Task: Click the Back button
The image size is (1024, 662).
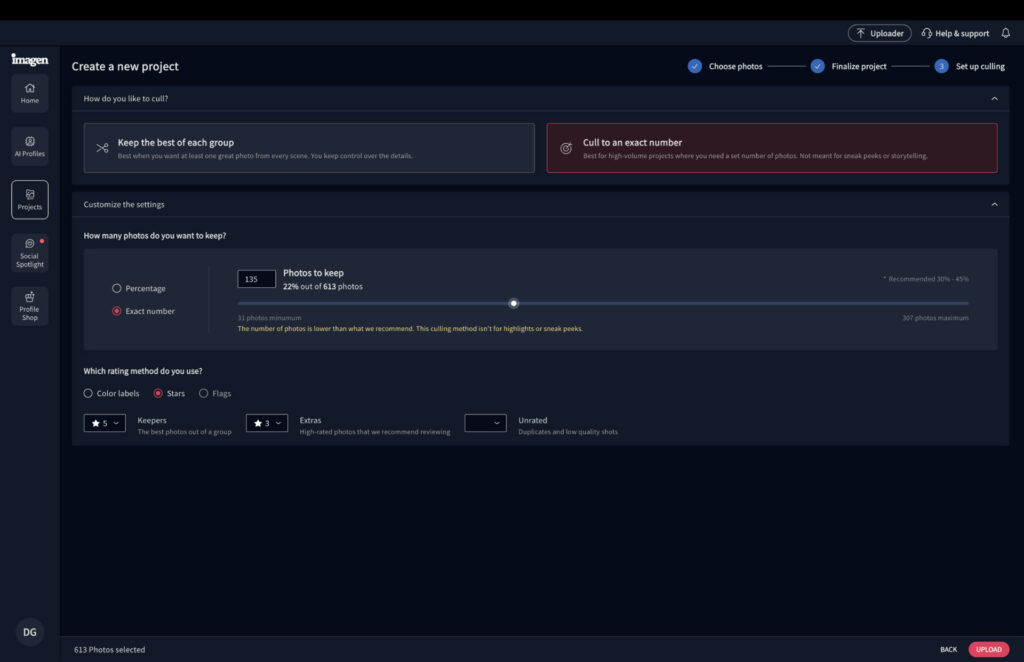Action: (948, 649)
